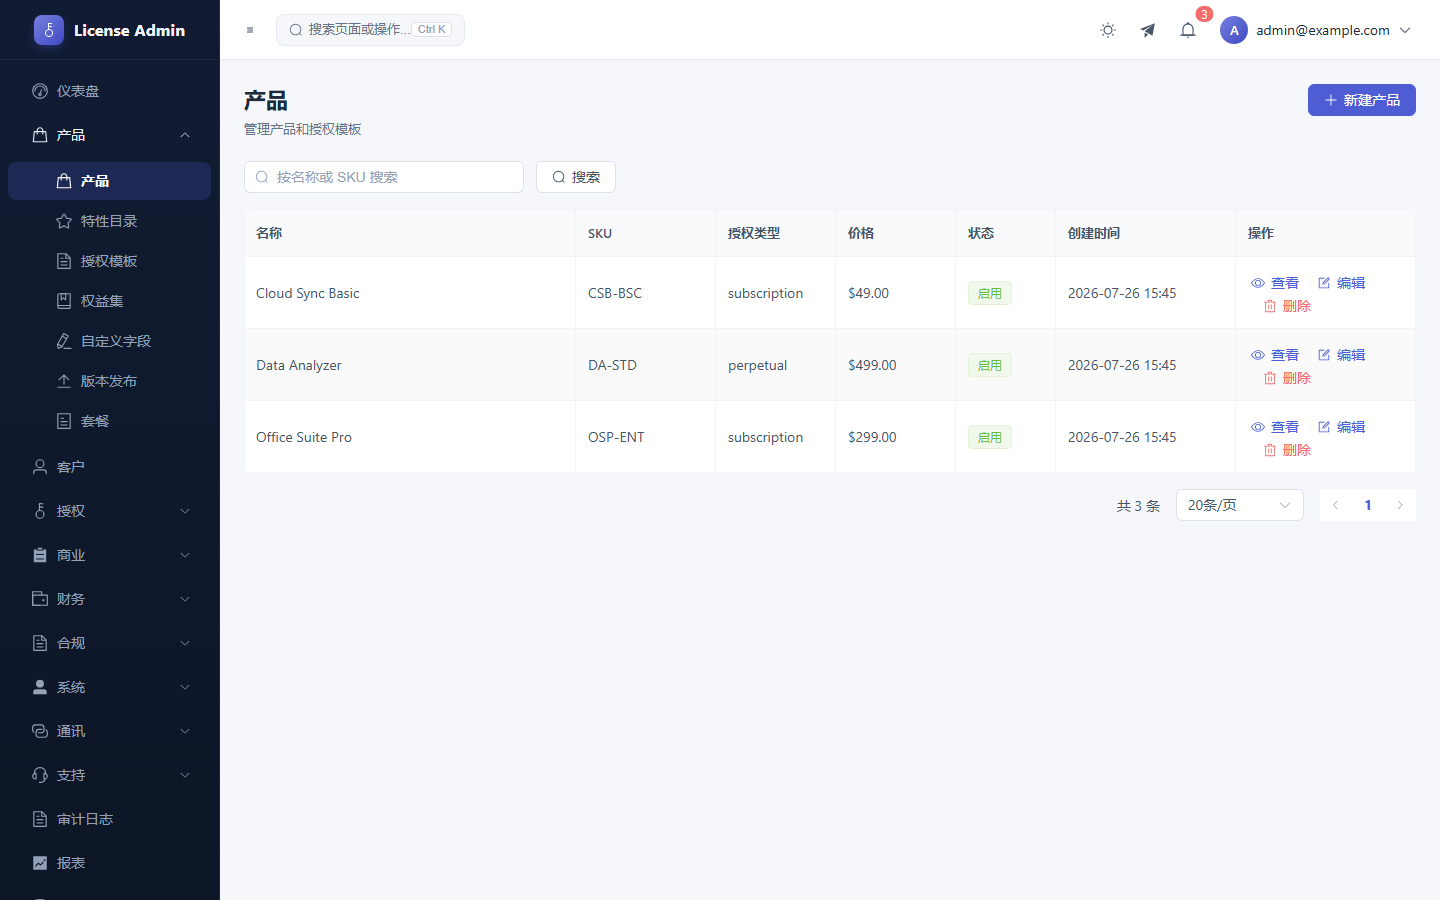Open the 20条/页 page size dropdown
Viewport: 1440px width, 900px height.
(1240, 505)
